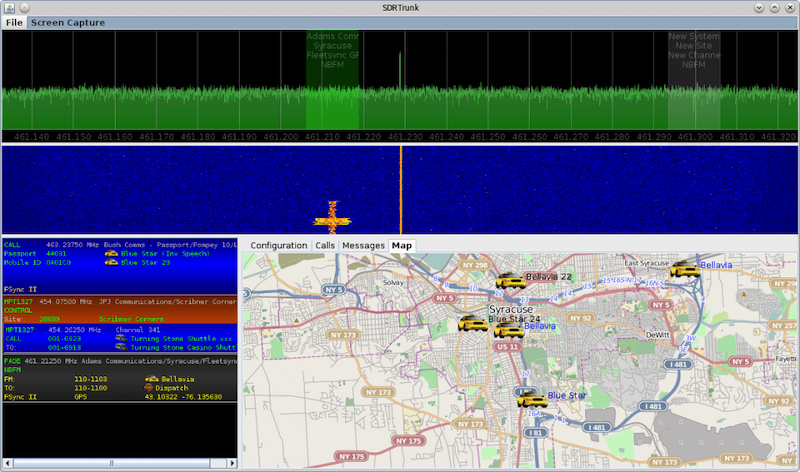The width and height of the screenshot is (800, 472).
Task: Click the East Syracuse Bellavia taxi marker
Action: coord(684,268)
